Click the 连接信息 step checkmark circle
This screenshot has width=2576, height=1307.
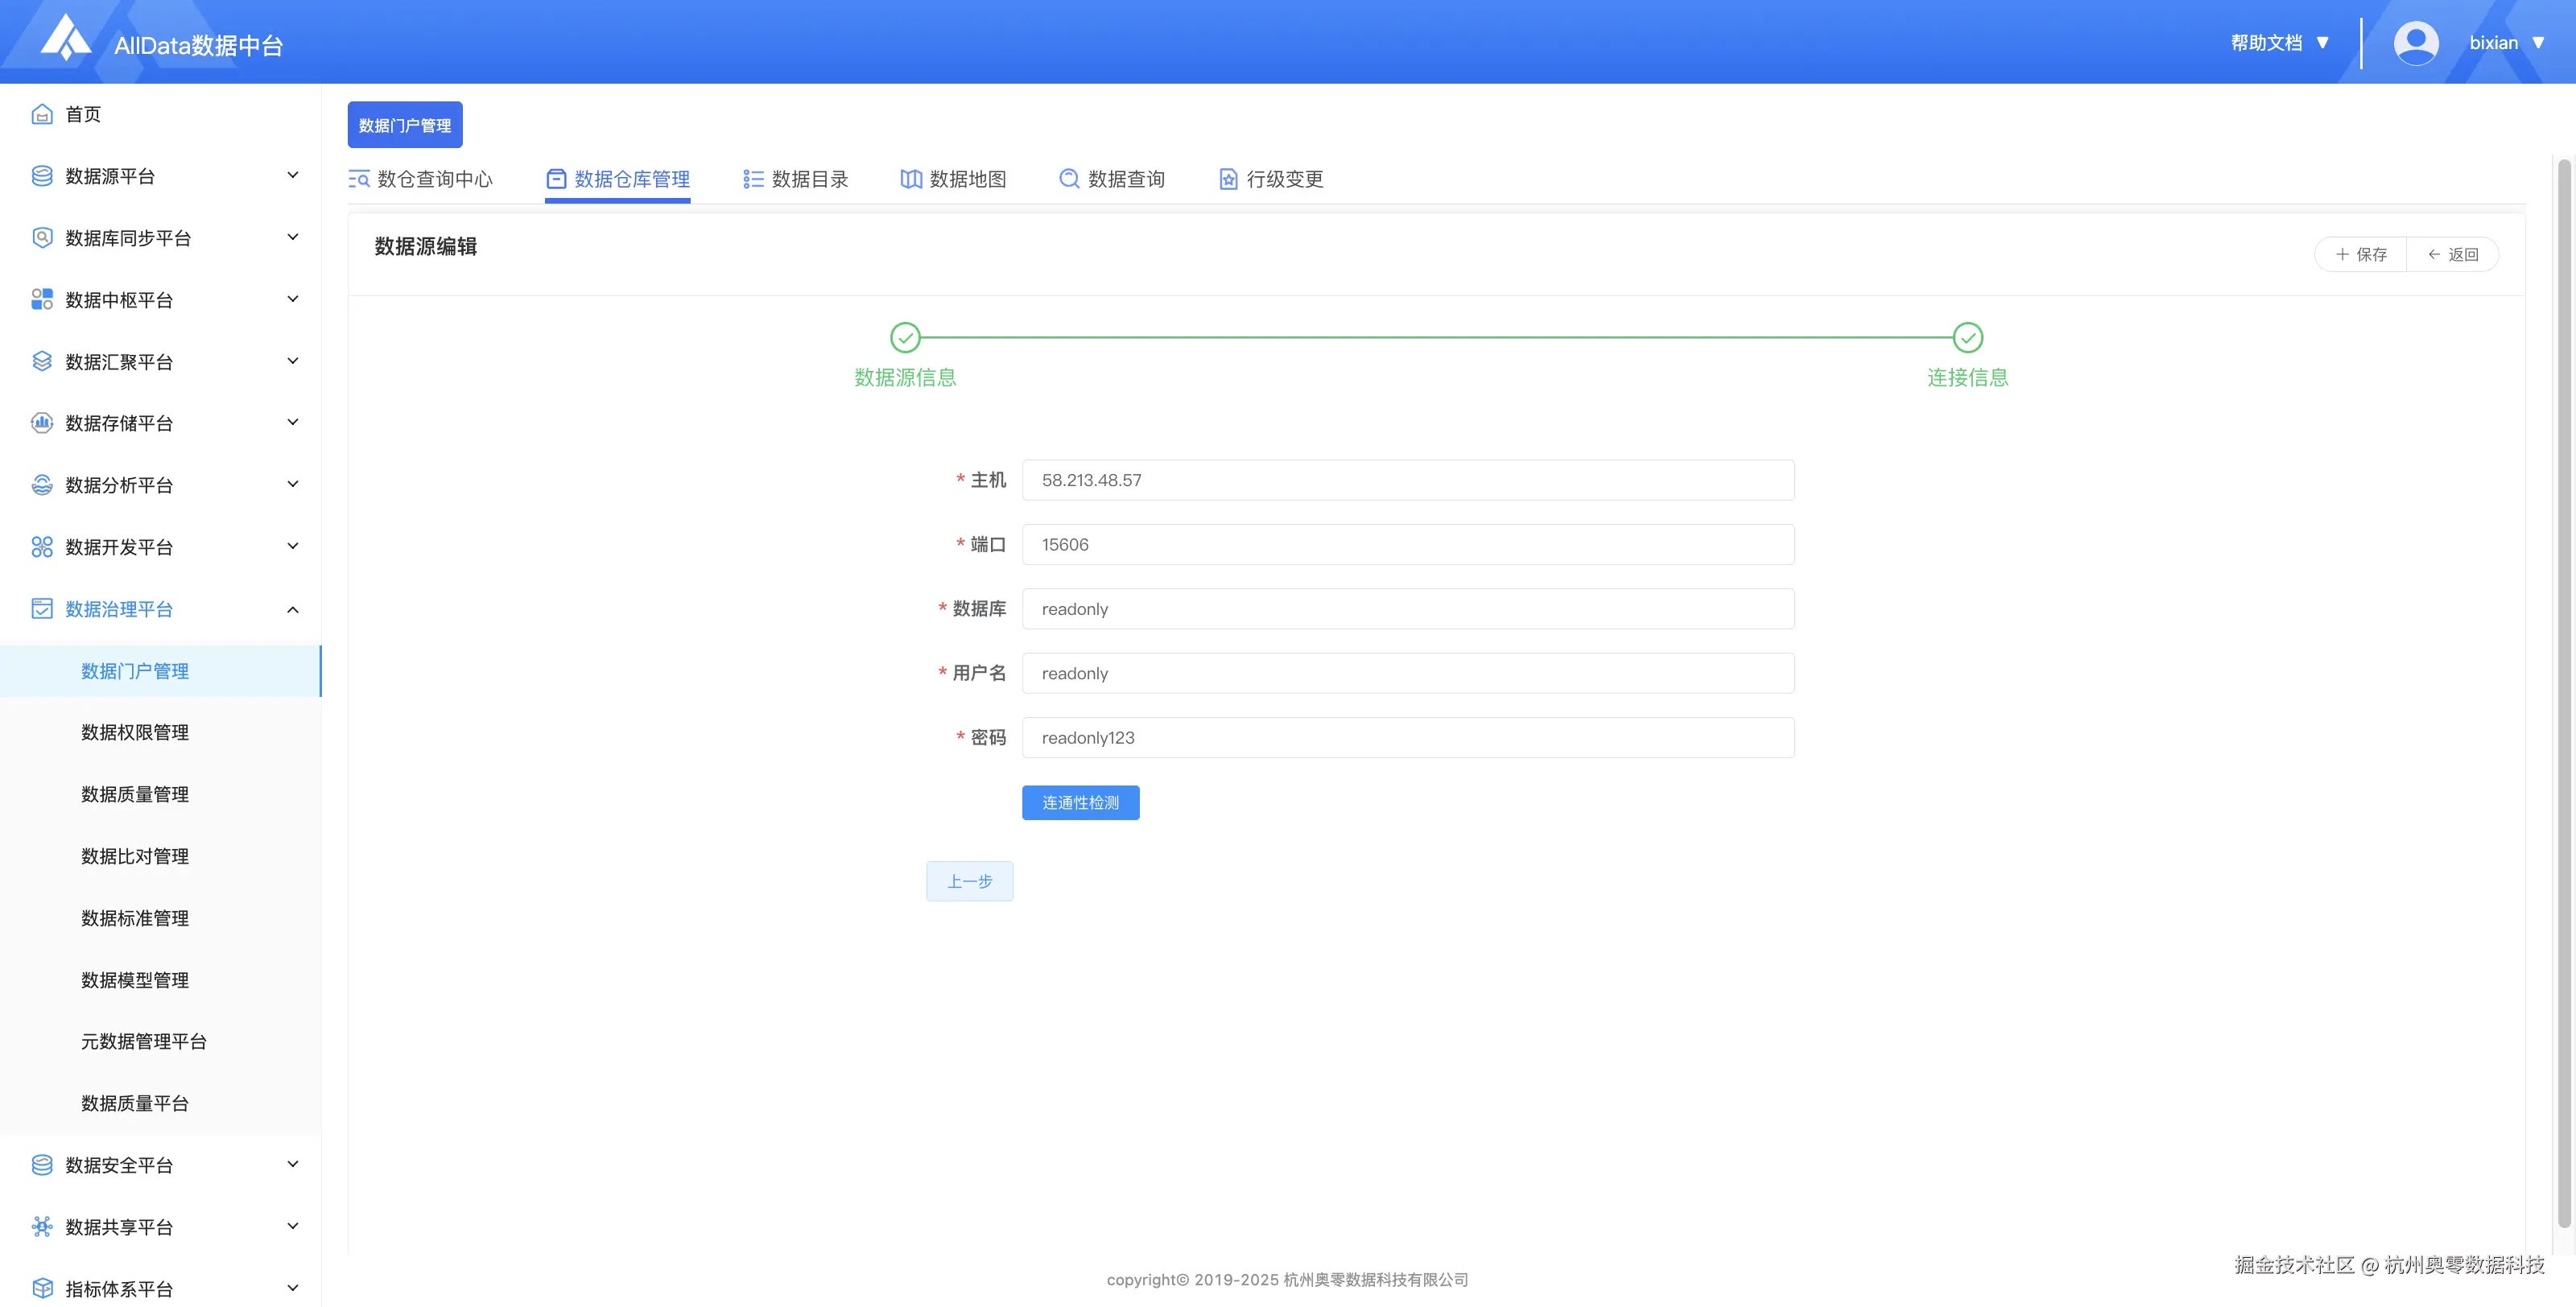click(1967, 338)
